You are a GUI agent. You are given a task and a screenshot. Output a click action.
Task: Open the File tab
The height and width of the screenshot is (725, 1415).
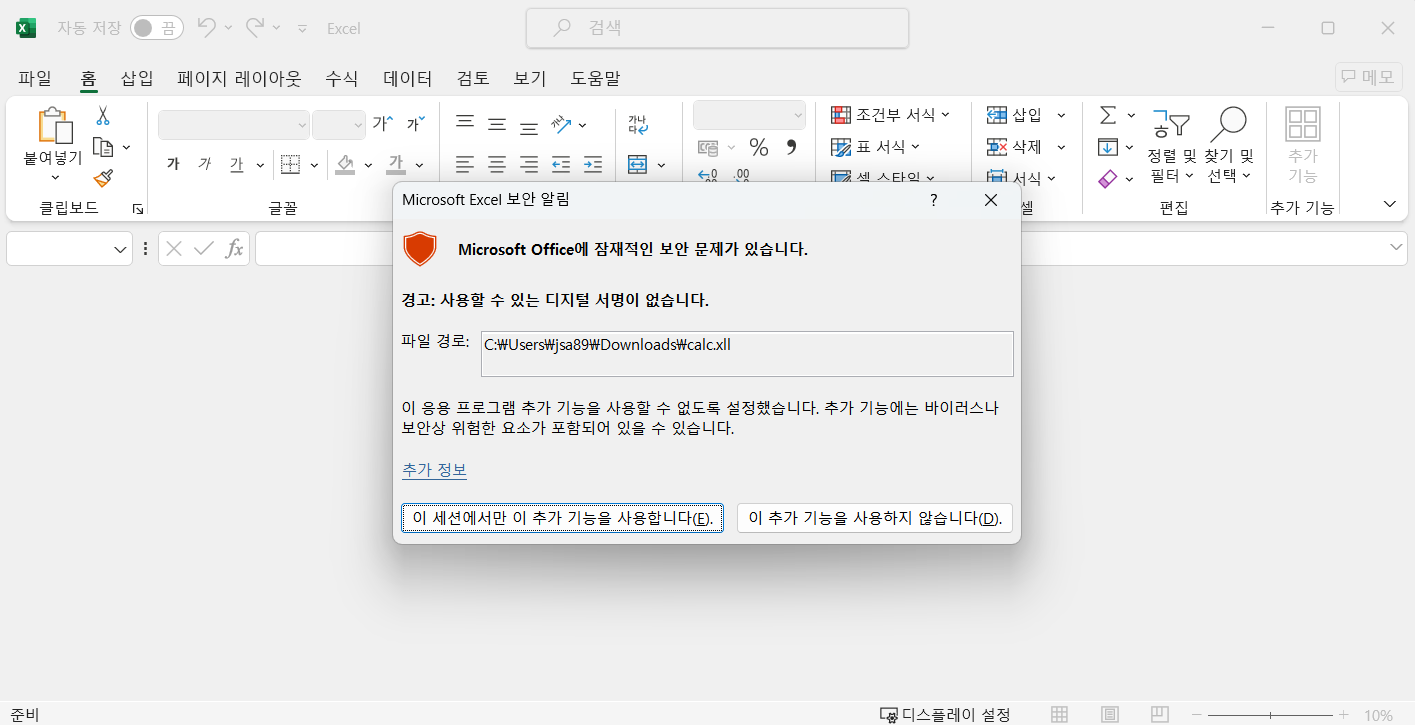(x=35, y=78)
